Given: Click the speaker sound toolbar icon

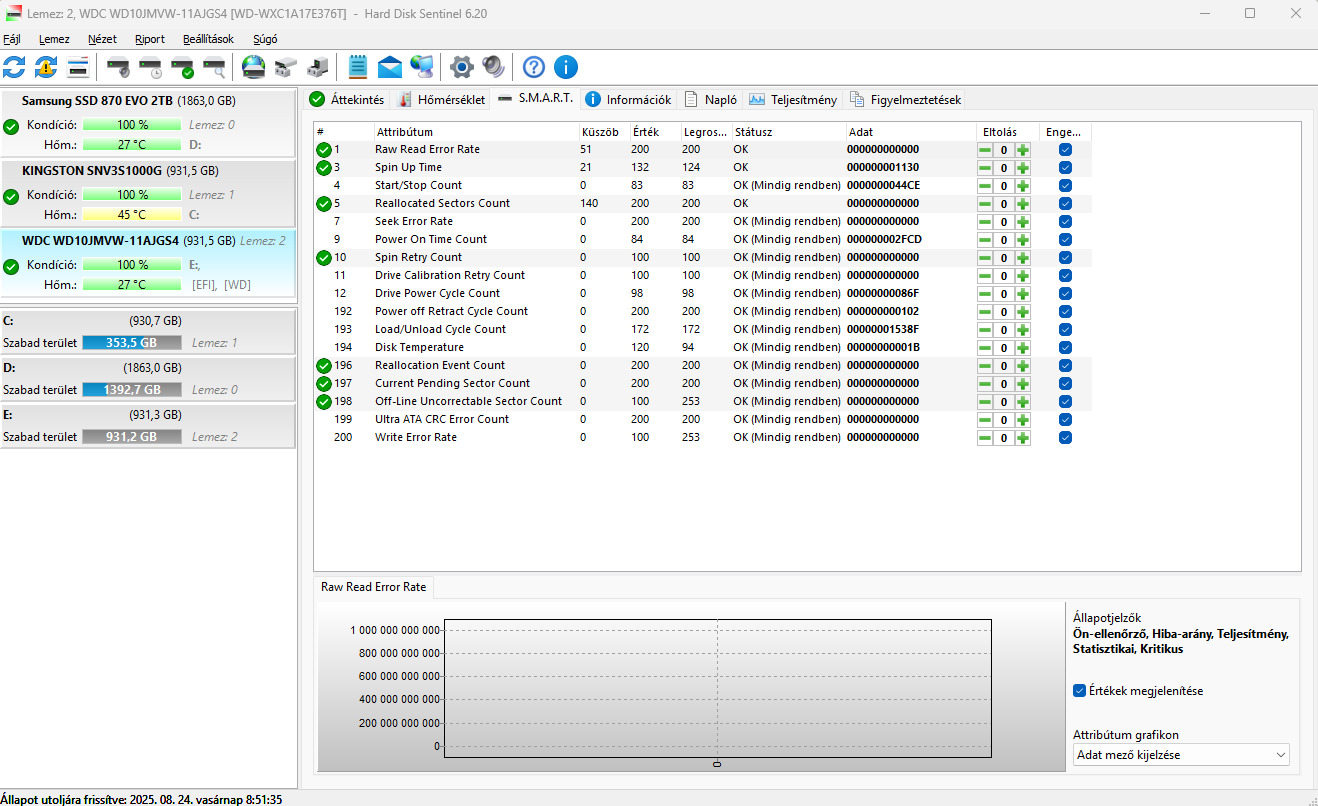Looking at the screenshot, I should (x=493, y=67).
